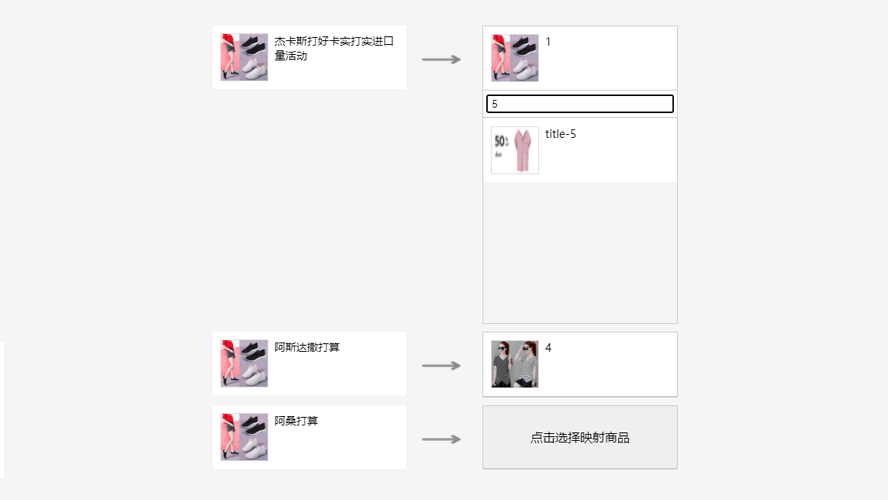Click the title 杰卡斯打好卡实打实进口量活动

[334, 49]
